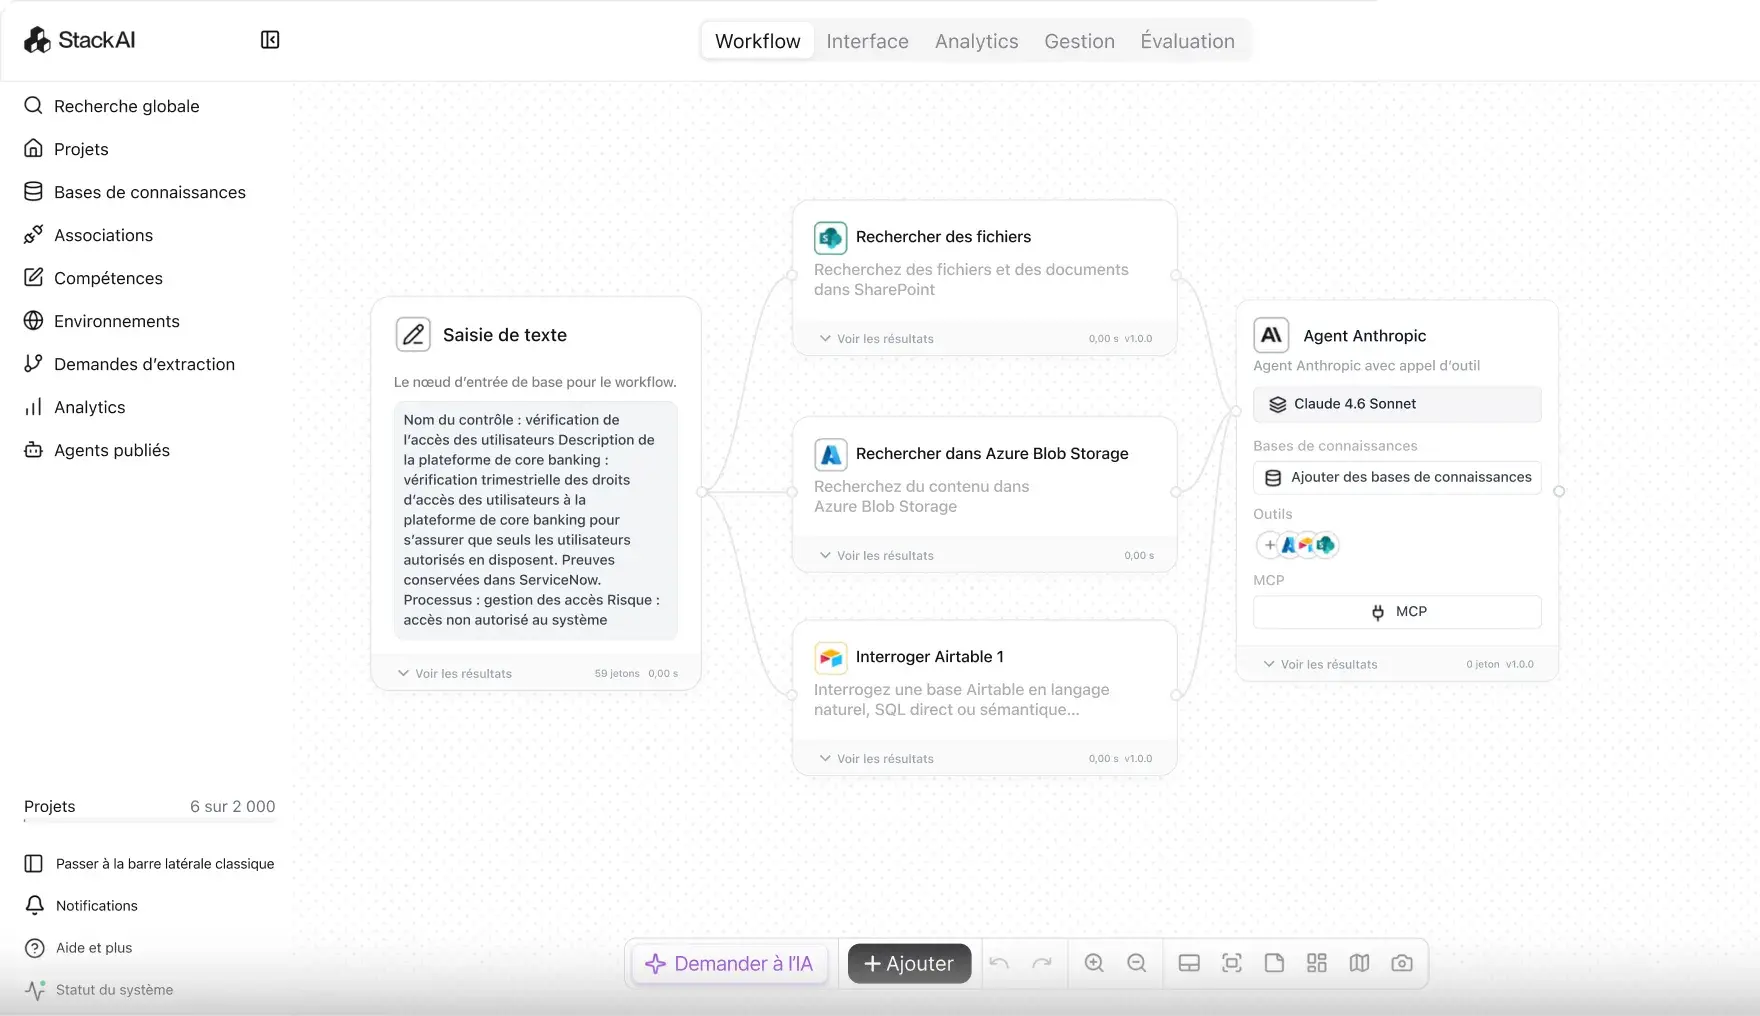Open the Gestion tab
Screen dimensions: 1760x1016
click(x=1079, y=41)
